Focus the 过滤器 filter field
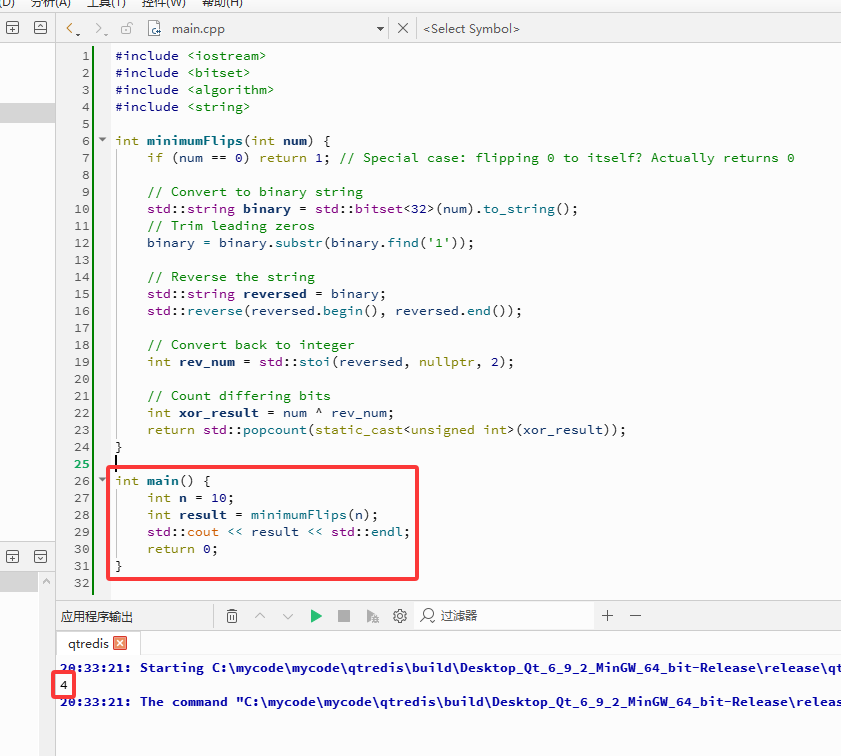 [x=504, y=616]
